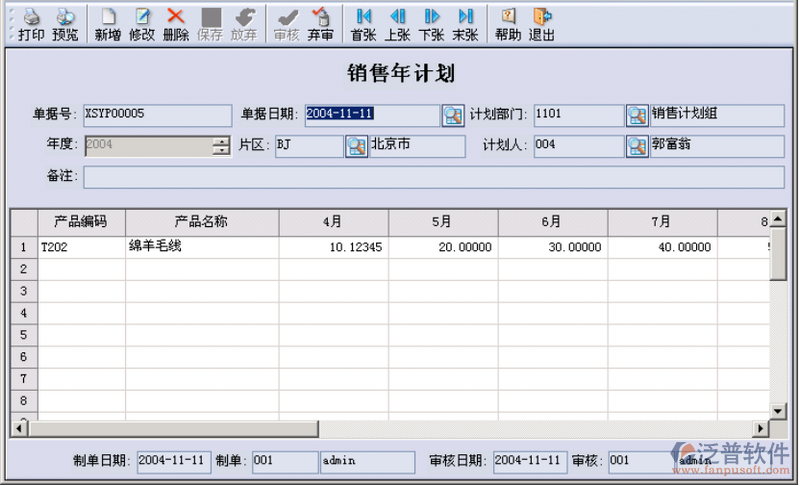
Task: Open lookup for 计划部门 field
Action: 637,115
